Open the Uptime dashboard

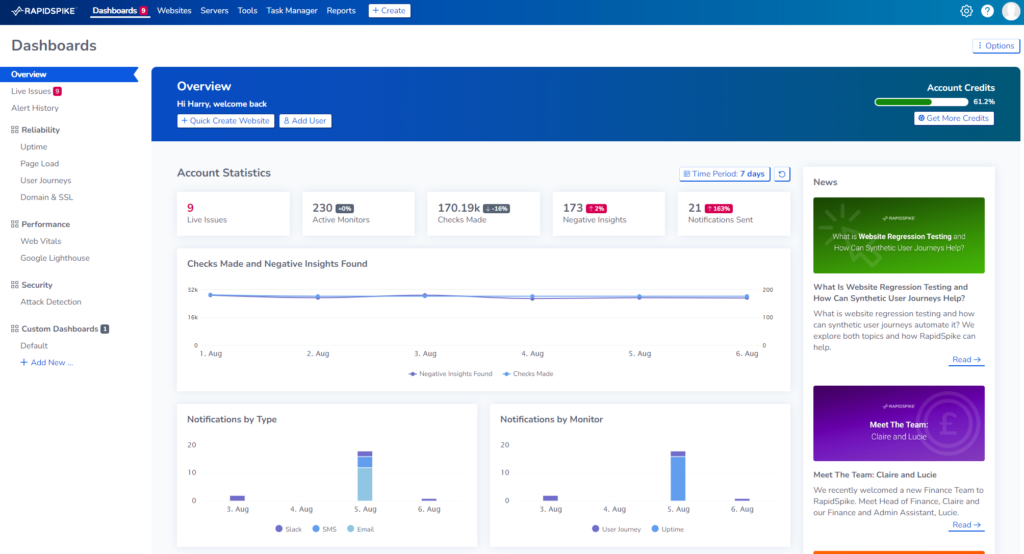33,147
